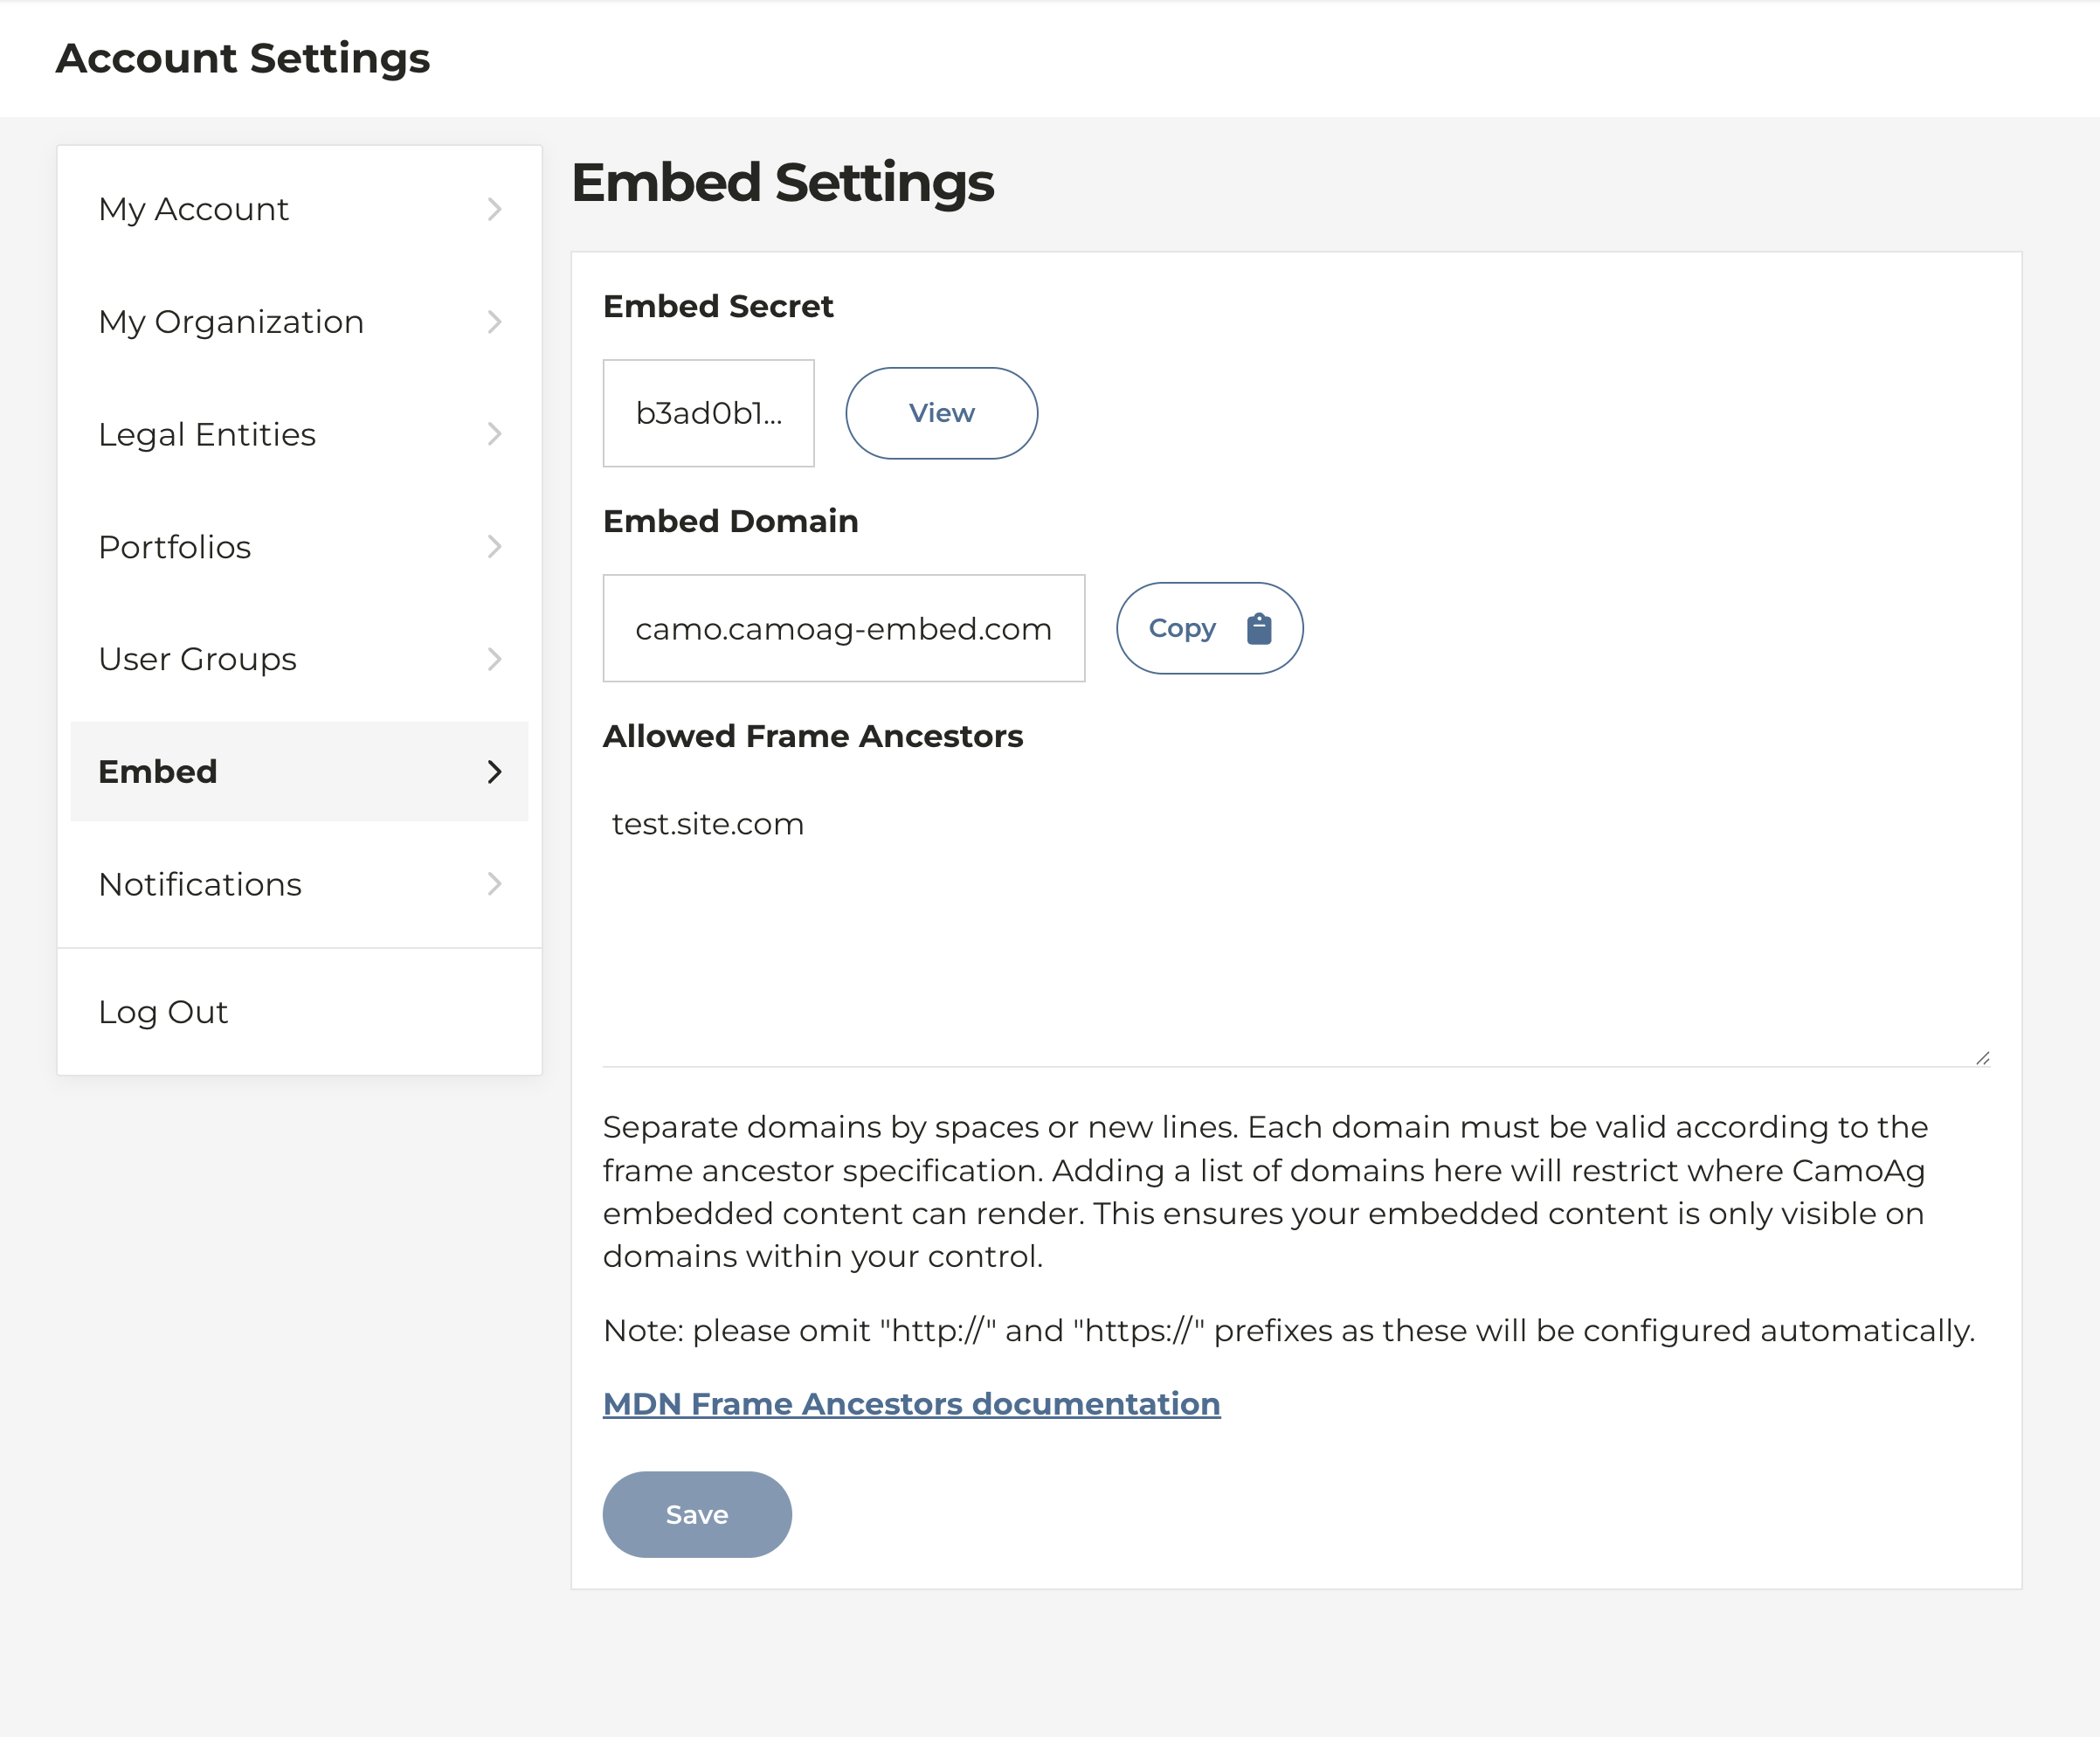
Task: Click the dark chevron next to Embed
Action: coord(494,772)
